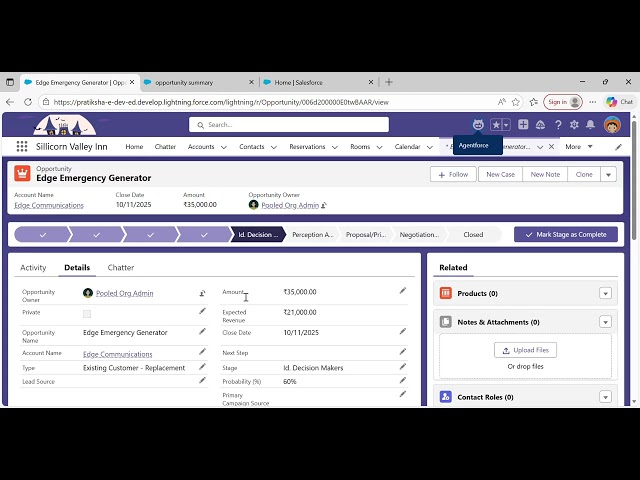Open a new browser tab
Image resolution: width=640 pixels, height=480 pixels.
pos(389,82)
